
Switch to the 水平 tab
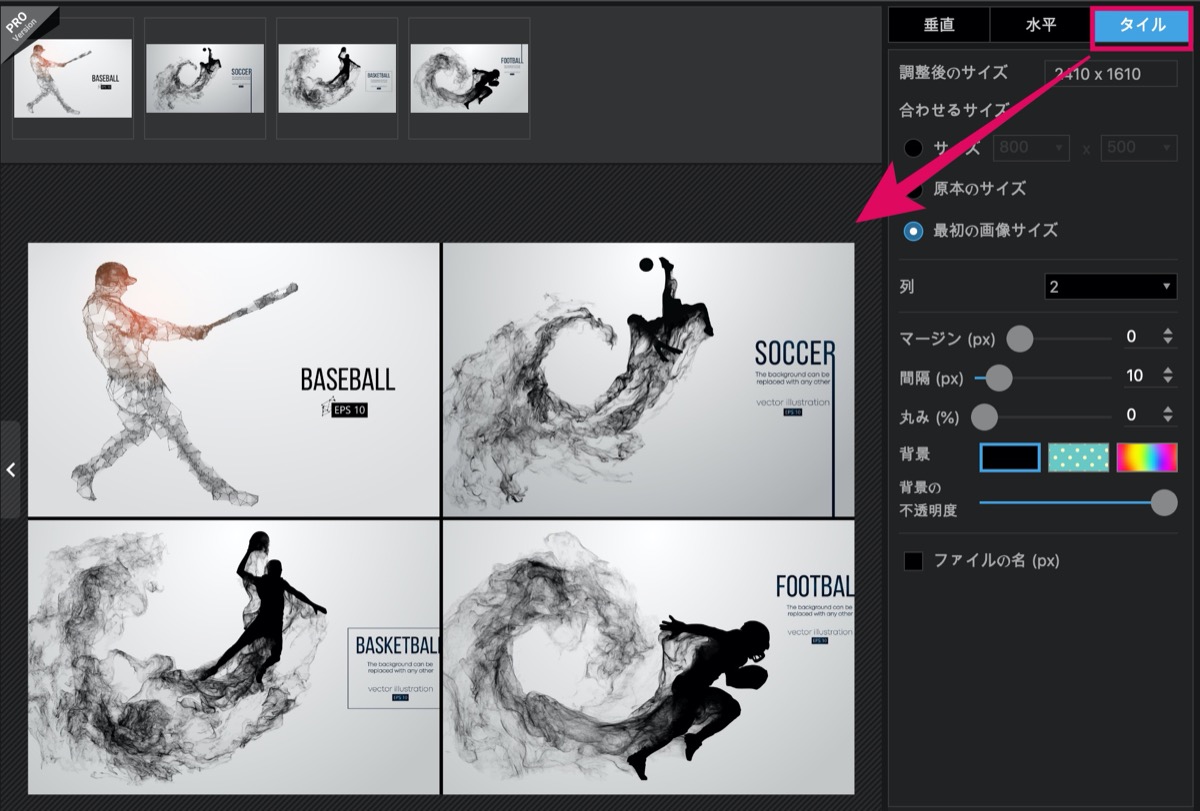(x=1041, y=25)
